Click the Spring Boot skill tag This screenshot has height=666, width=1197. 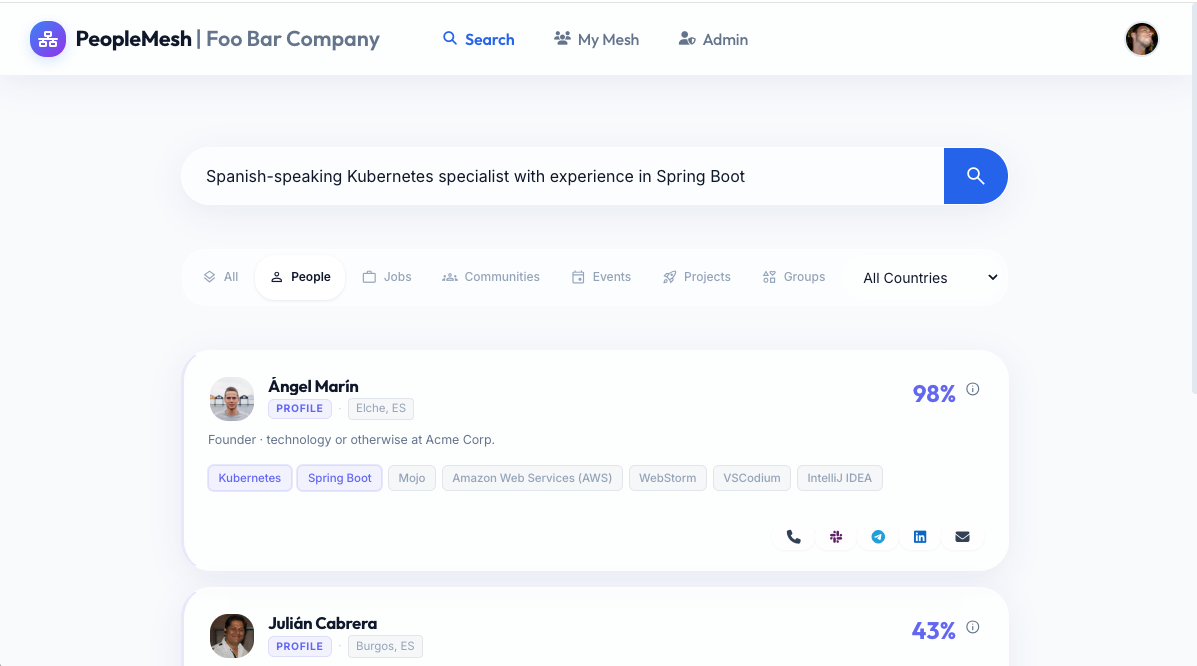340,478
